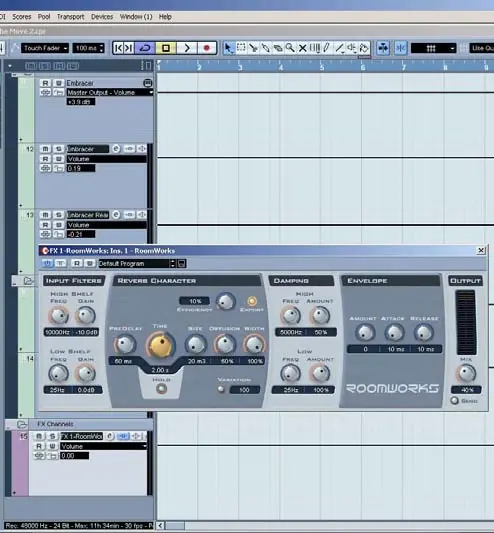Click the 10% Efficiency value field
Viewport: 494px width, 533px height.
coord(195,301)
